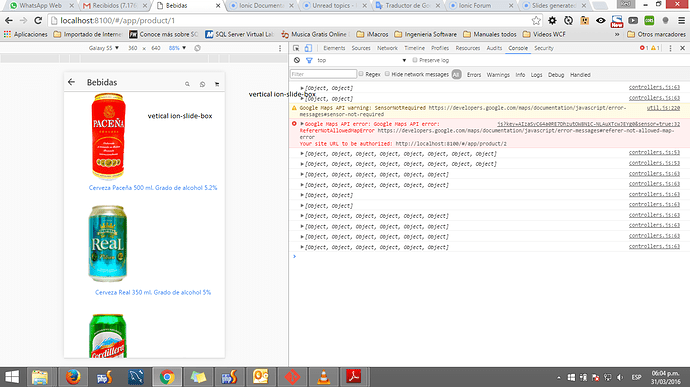Open Adobe Reader from the taskbar

pyautogui.click(x=353, y=377)
